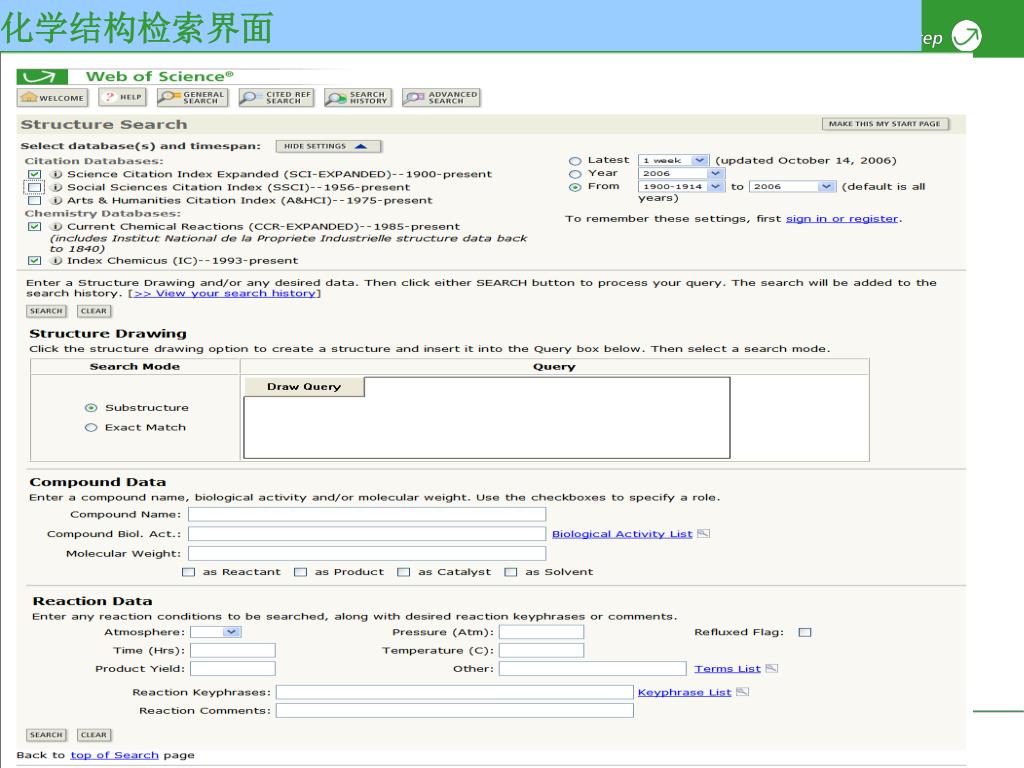Open the Latest '1 week' dropdown
Screen dimensions: 1024x768
tap(673, 160)
